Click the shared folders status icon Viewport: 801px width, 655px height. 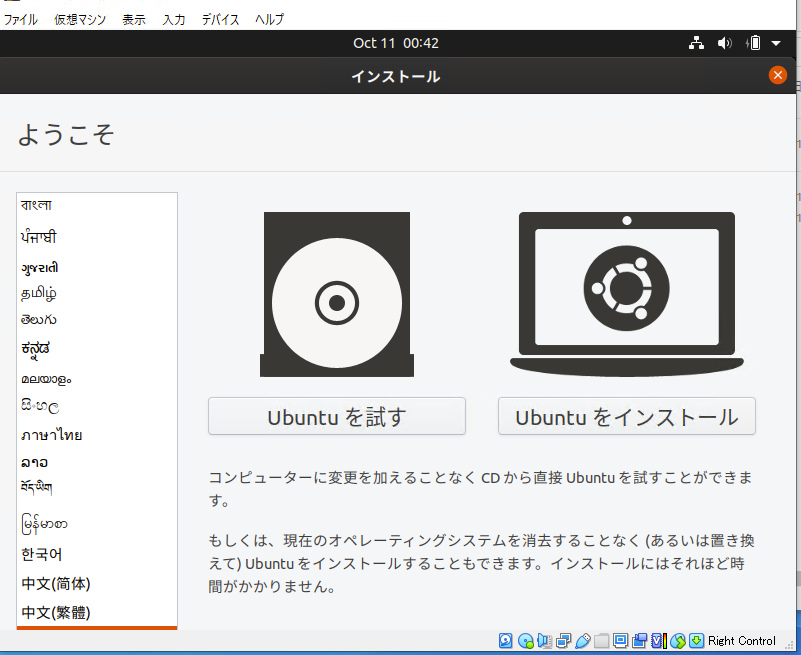click(x=601, y=640)
